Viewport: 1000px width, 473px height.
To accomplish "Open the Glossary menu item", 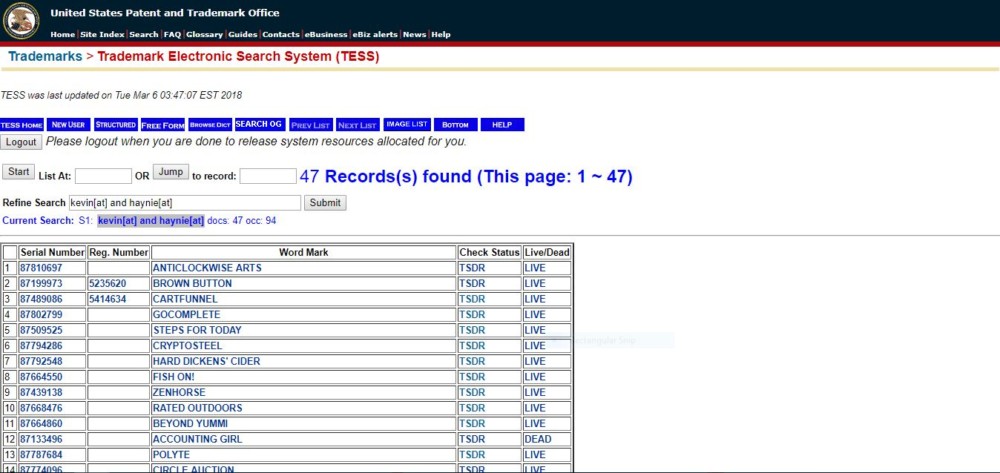I will (204, 34).
